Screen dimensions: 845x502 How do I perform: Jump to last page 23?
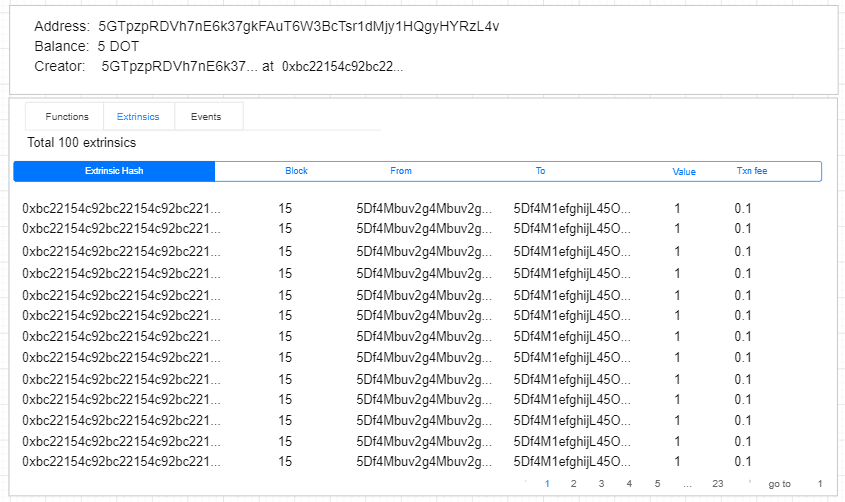(717, 484)
